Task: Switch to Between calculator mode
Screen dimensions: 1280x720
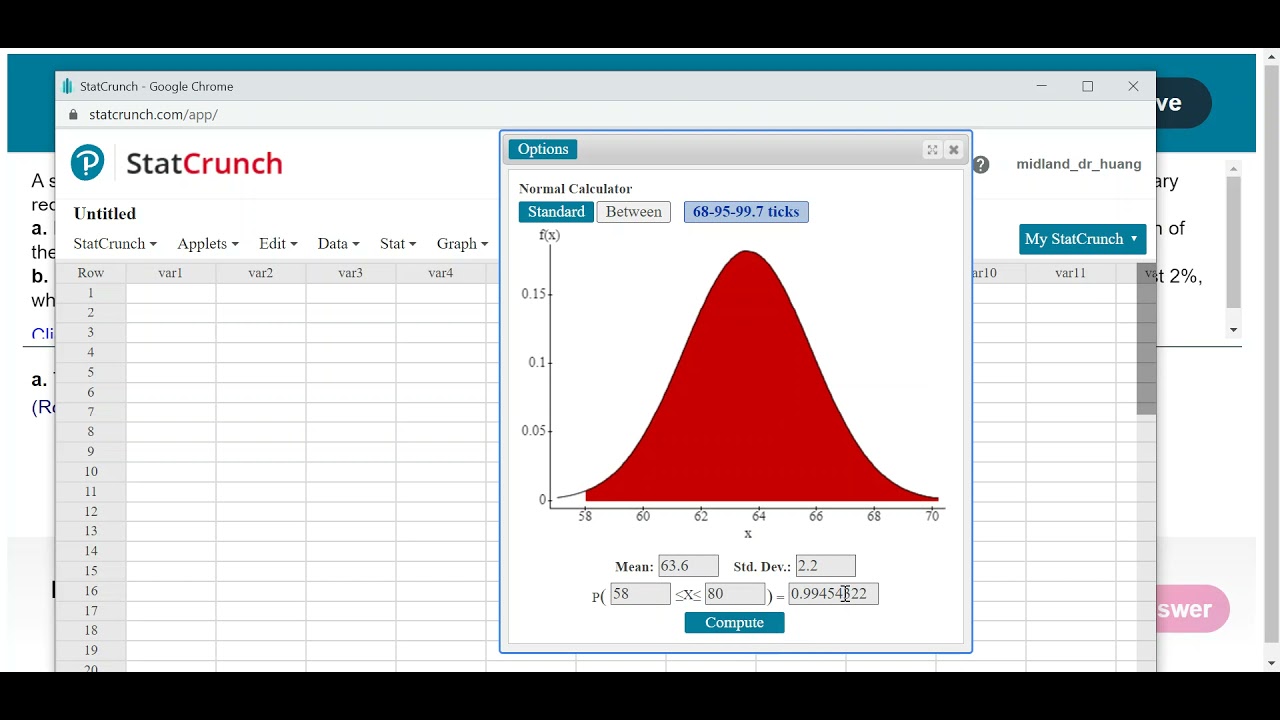Action: click(634, 212)
